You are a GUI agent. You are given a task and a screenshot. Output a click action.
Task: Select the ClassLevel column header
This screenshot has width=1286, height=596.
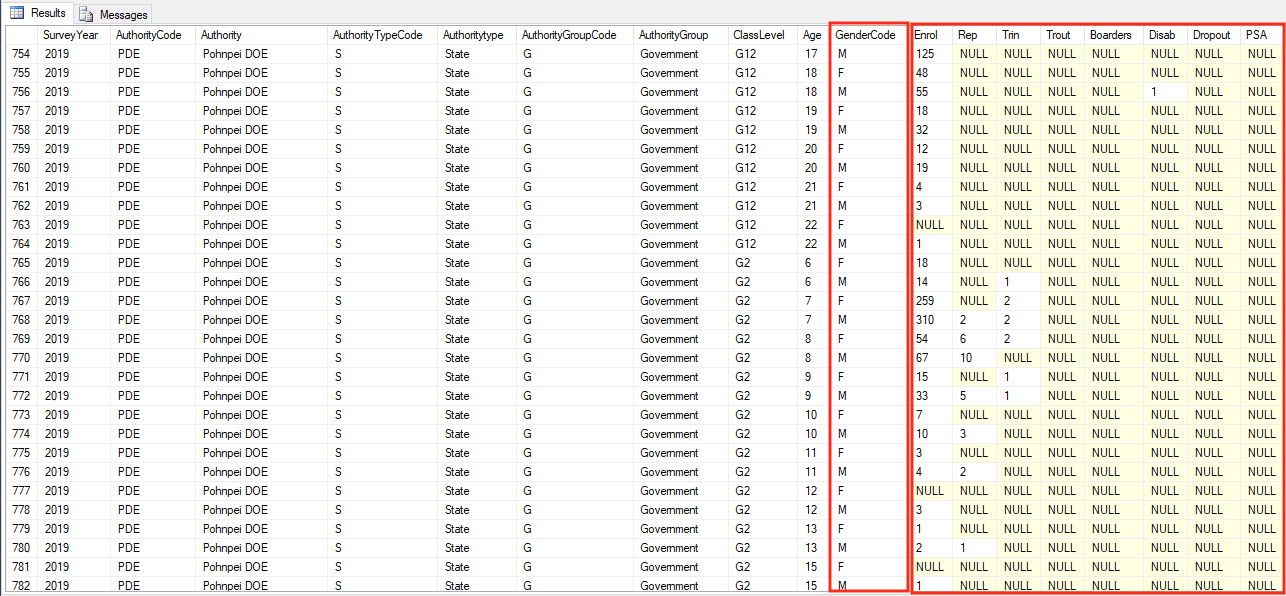[757, 35]
